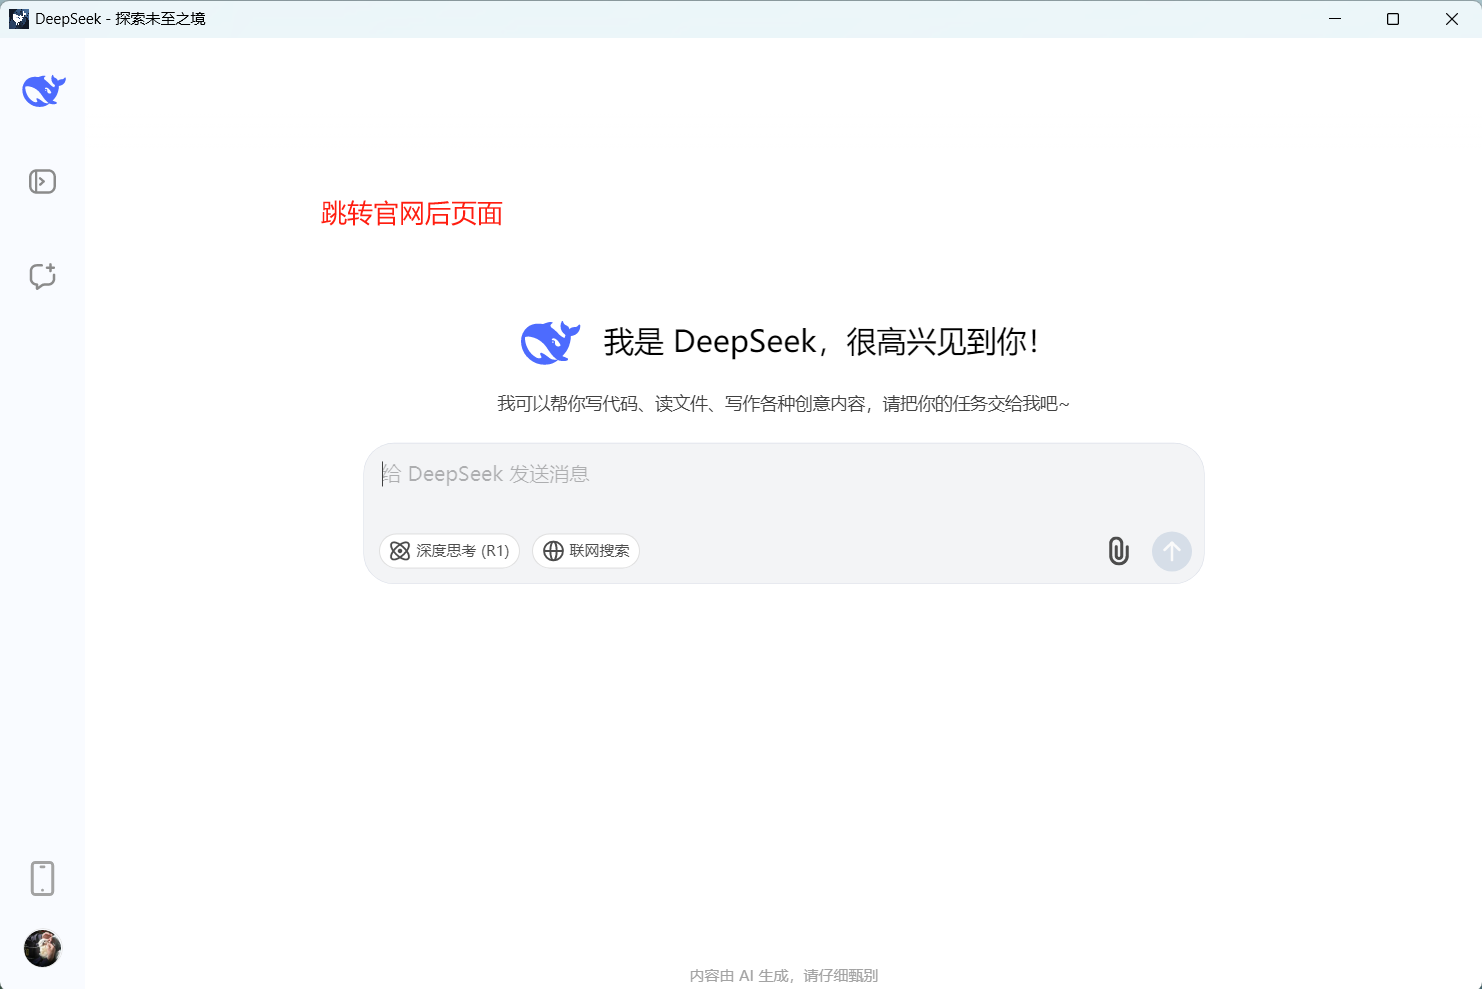Click the large whale logo beside greeting
This screenshot has width=1482, height=989.
coord(550,343)
